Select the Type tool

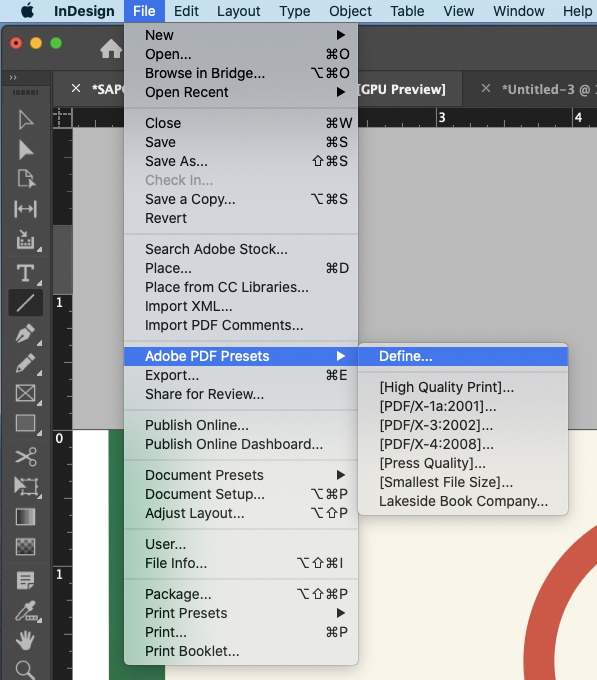pos(26,273)
